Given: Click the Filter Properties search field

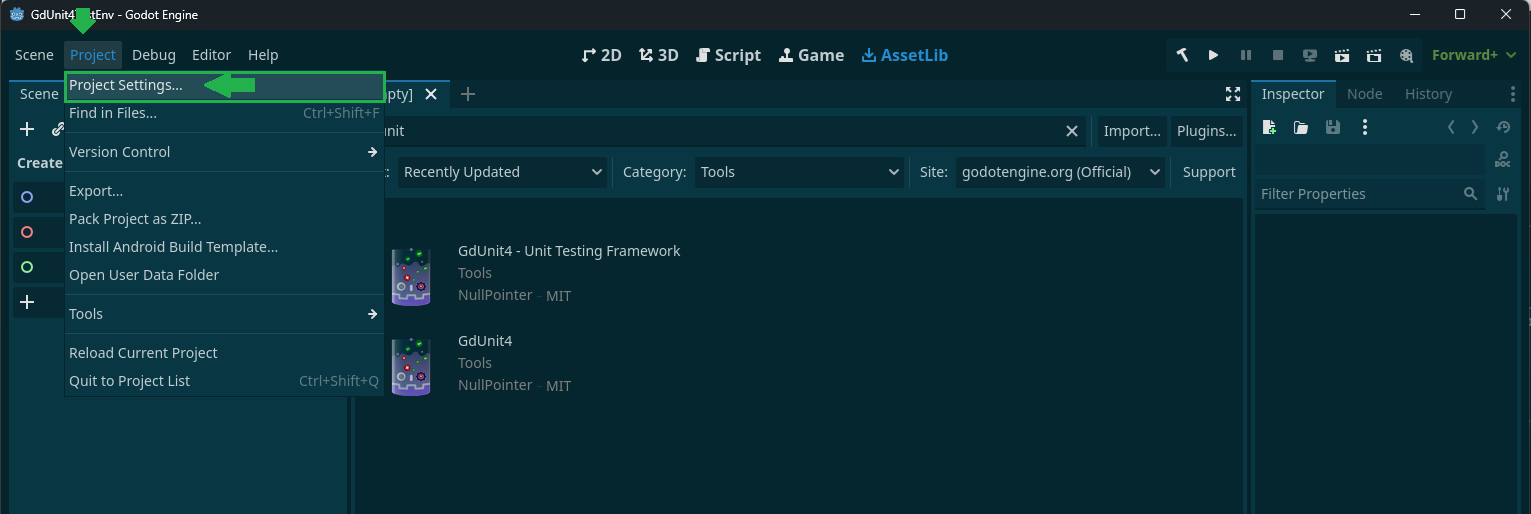Looking at the screenshot, I should 1356,194.
